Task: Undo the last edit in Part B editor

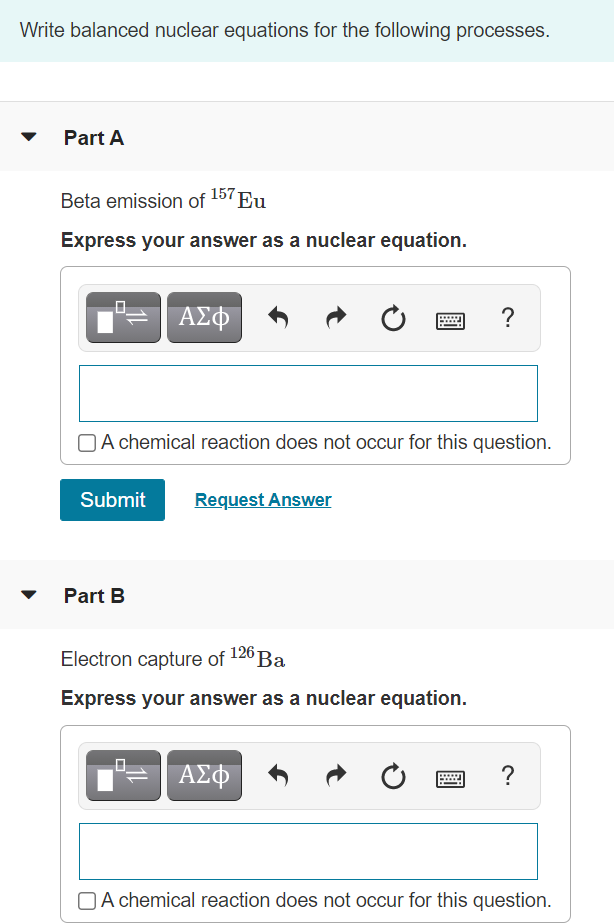Action: click(x=277, y=776)
